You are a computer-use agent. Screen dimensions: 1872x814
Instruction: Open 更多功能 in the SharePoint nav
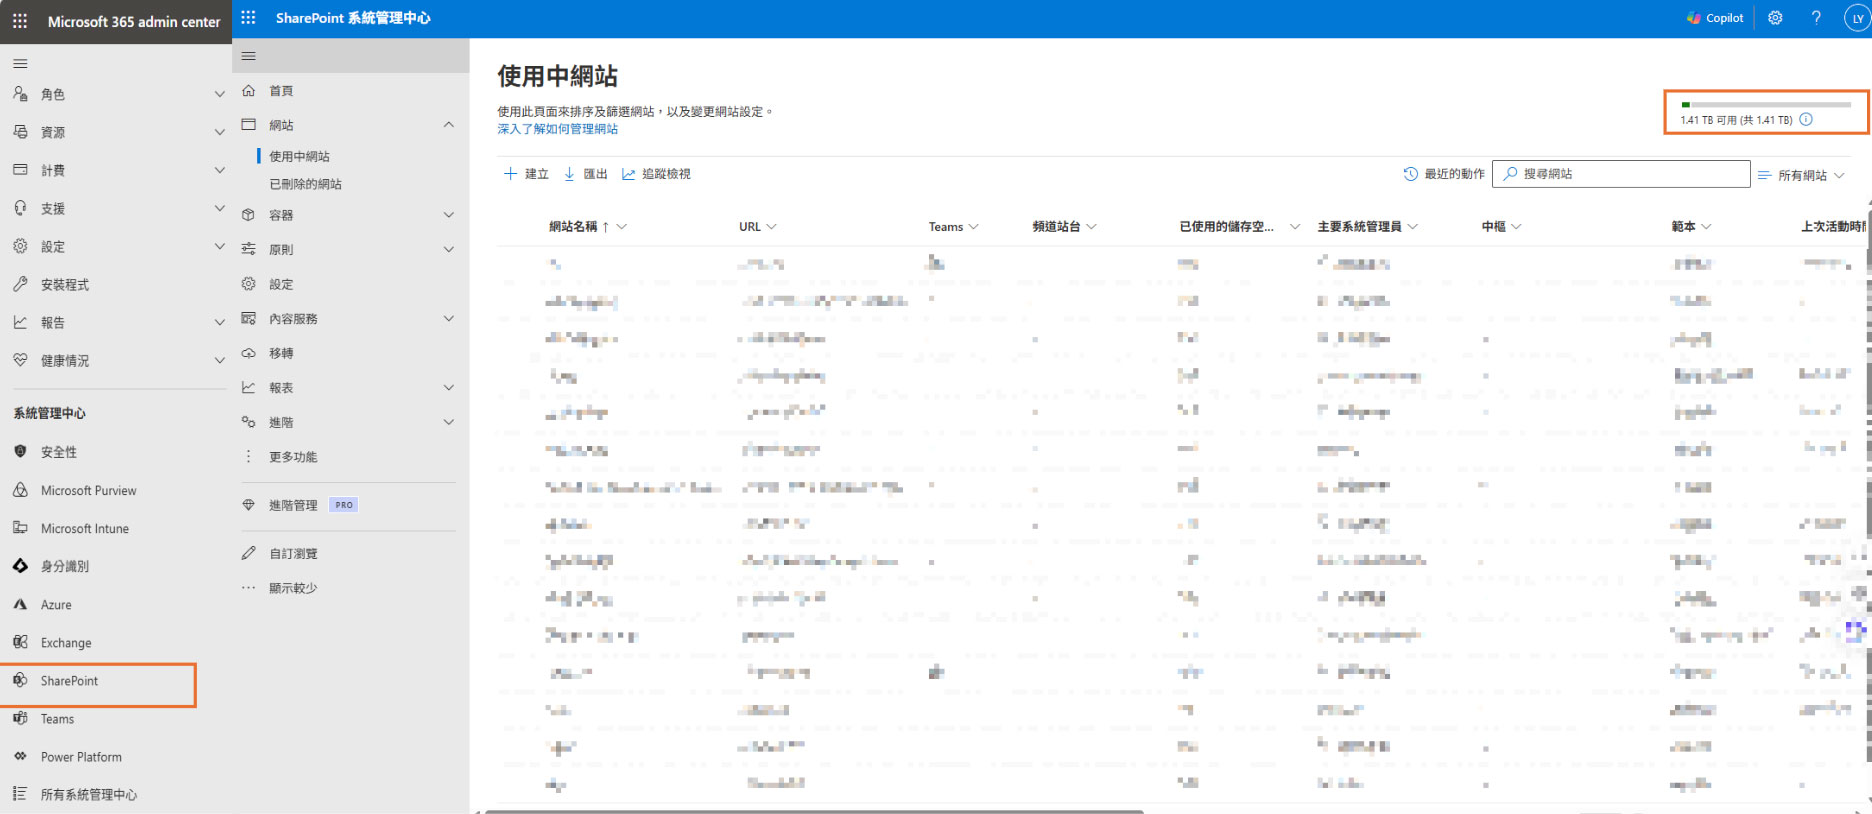coord(293,457)
